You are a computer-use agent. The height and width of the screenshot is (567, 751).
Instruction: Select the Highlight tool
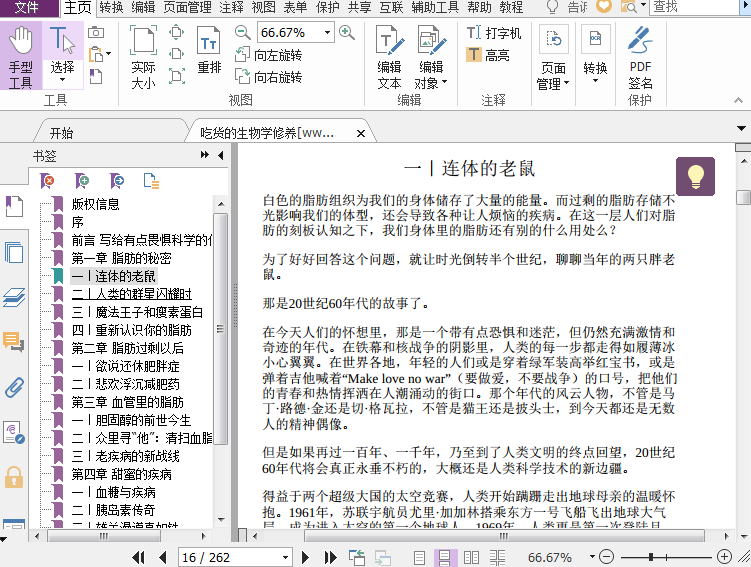pos(488,55)
